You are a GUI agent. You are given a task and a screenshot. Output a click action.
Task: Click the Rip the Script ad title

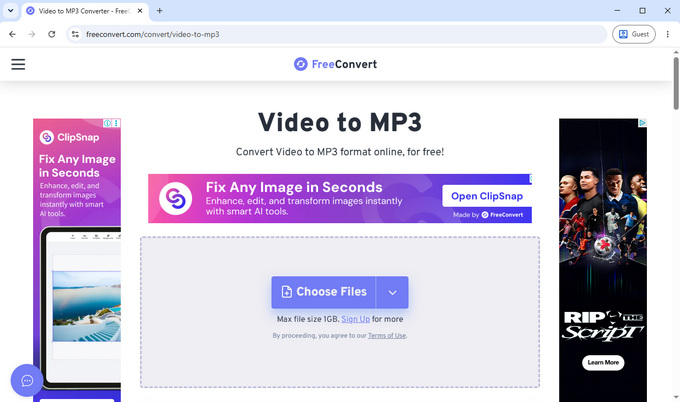(x=603, y=326)
